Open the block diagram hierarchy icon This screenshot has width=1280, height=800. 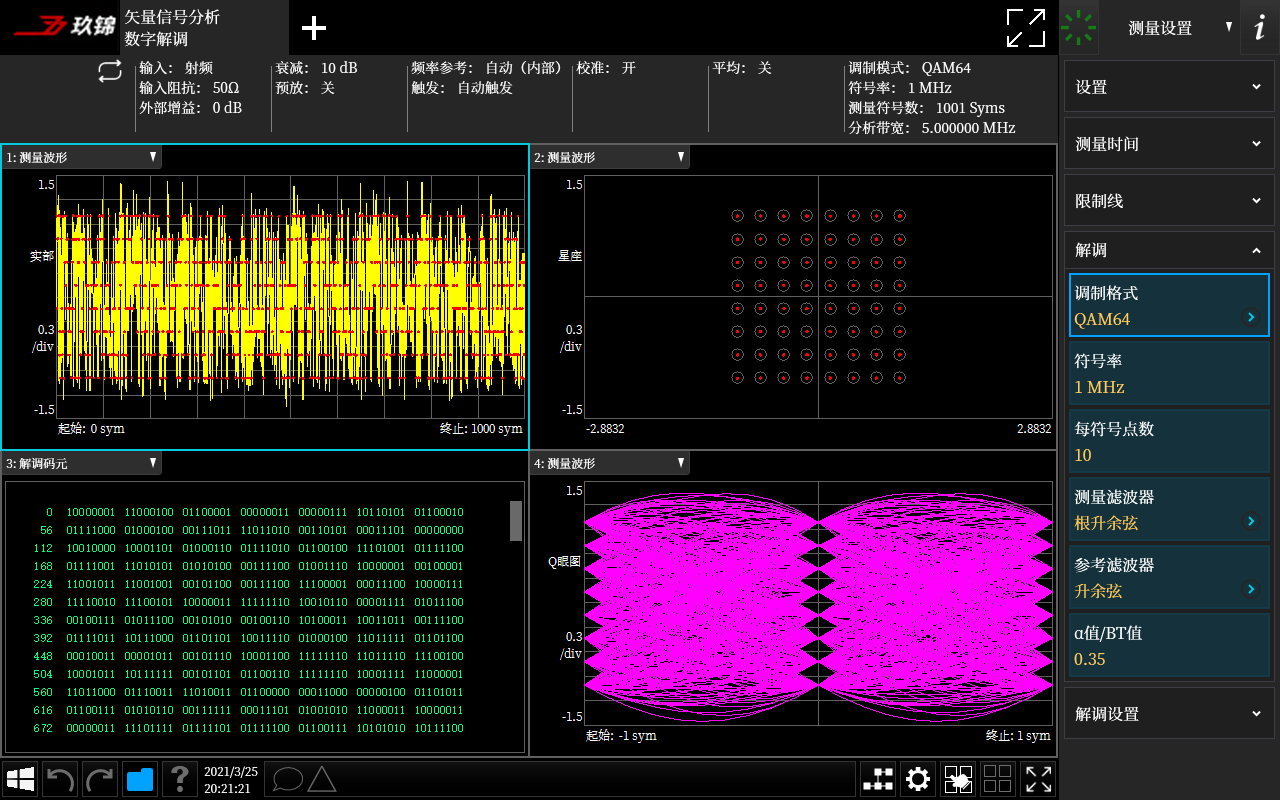(x=878, y=779)
